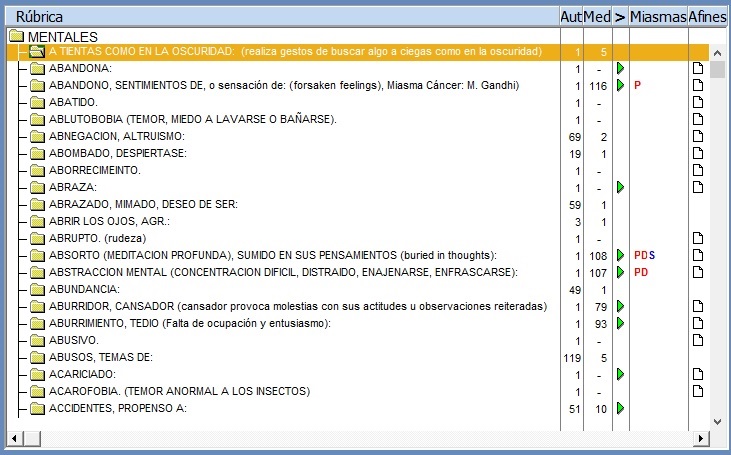The image size is (731, 455).
Task: Click PD miasma marker in ABSTRACCION MENTAL row
Action: coord(641,272)
